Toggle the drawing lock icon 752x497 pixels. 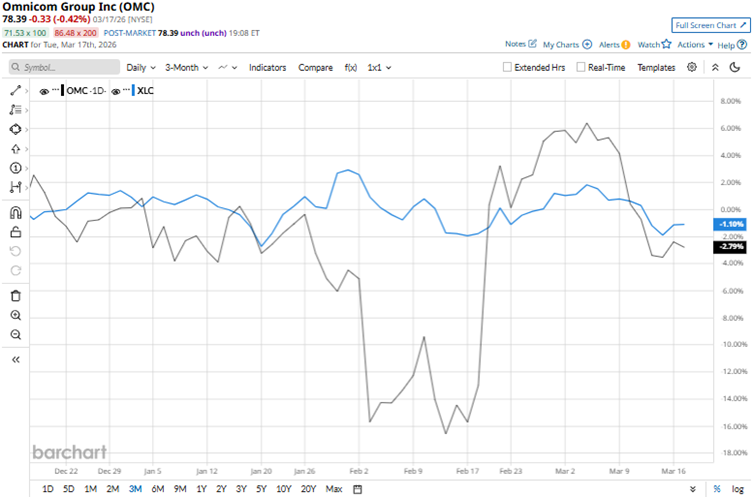pos(15,232)
